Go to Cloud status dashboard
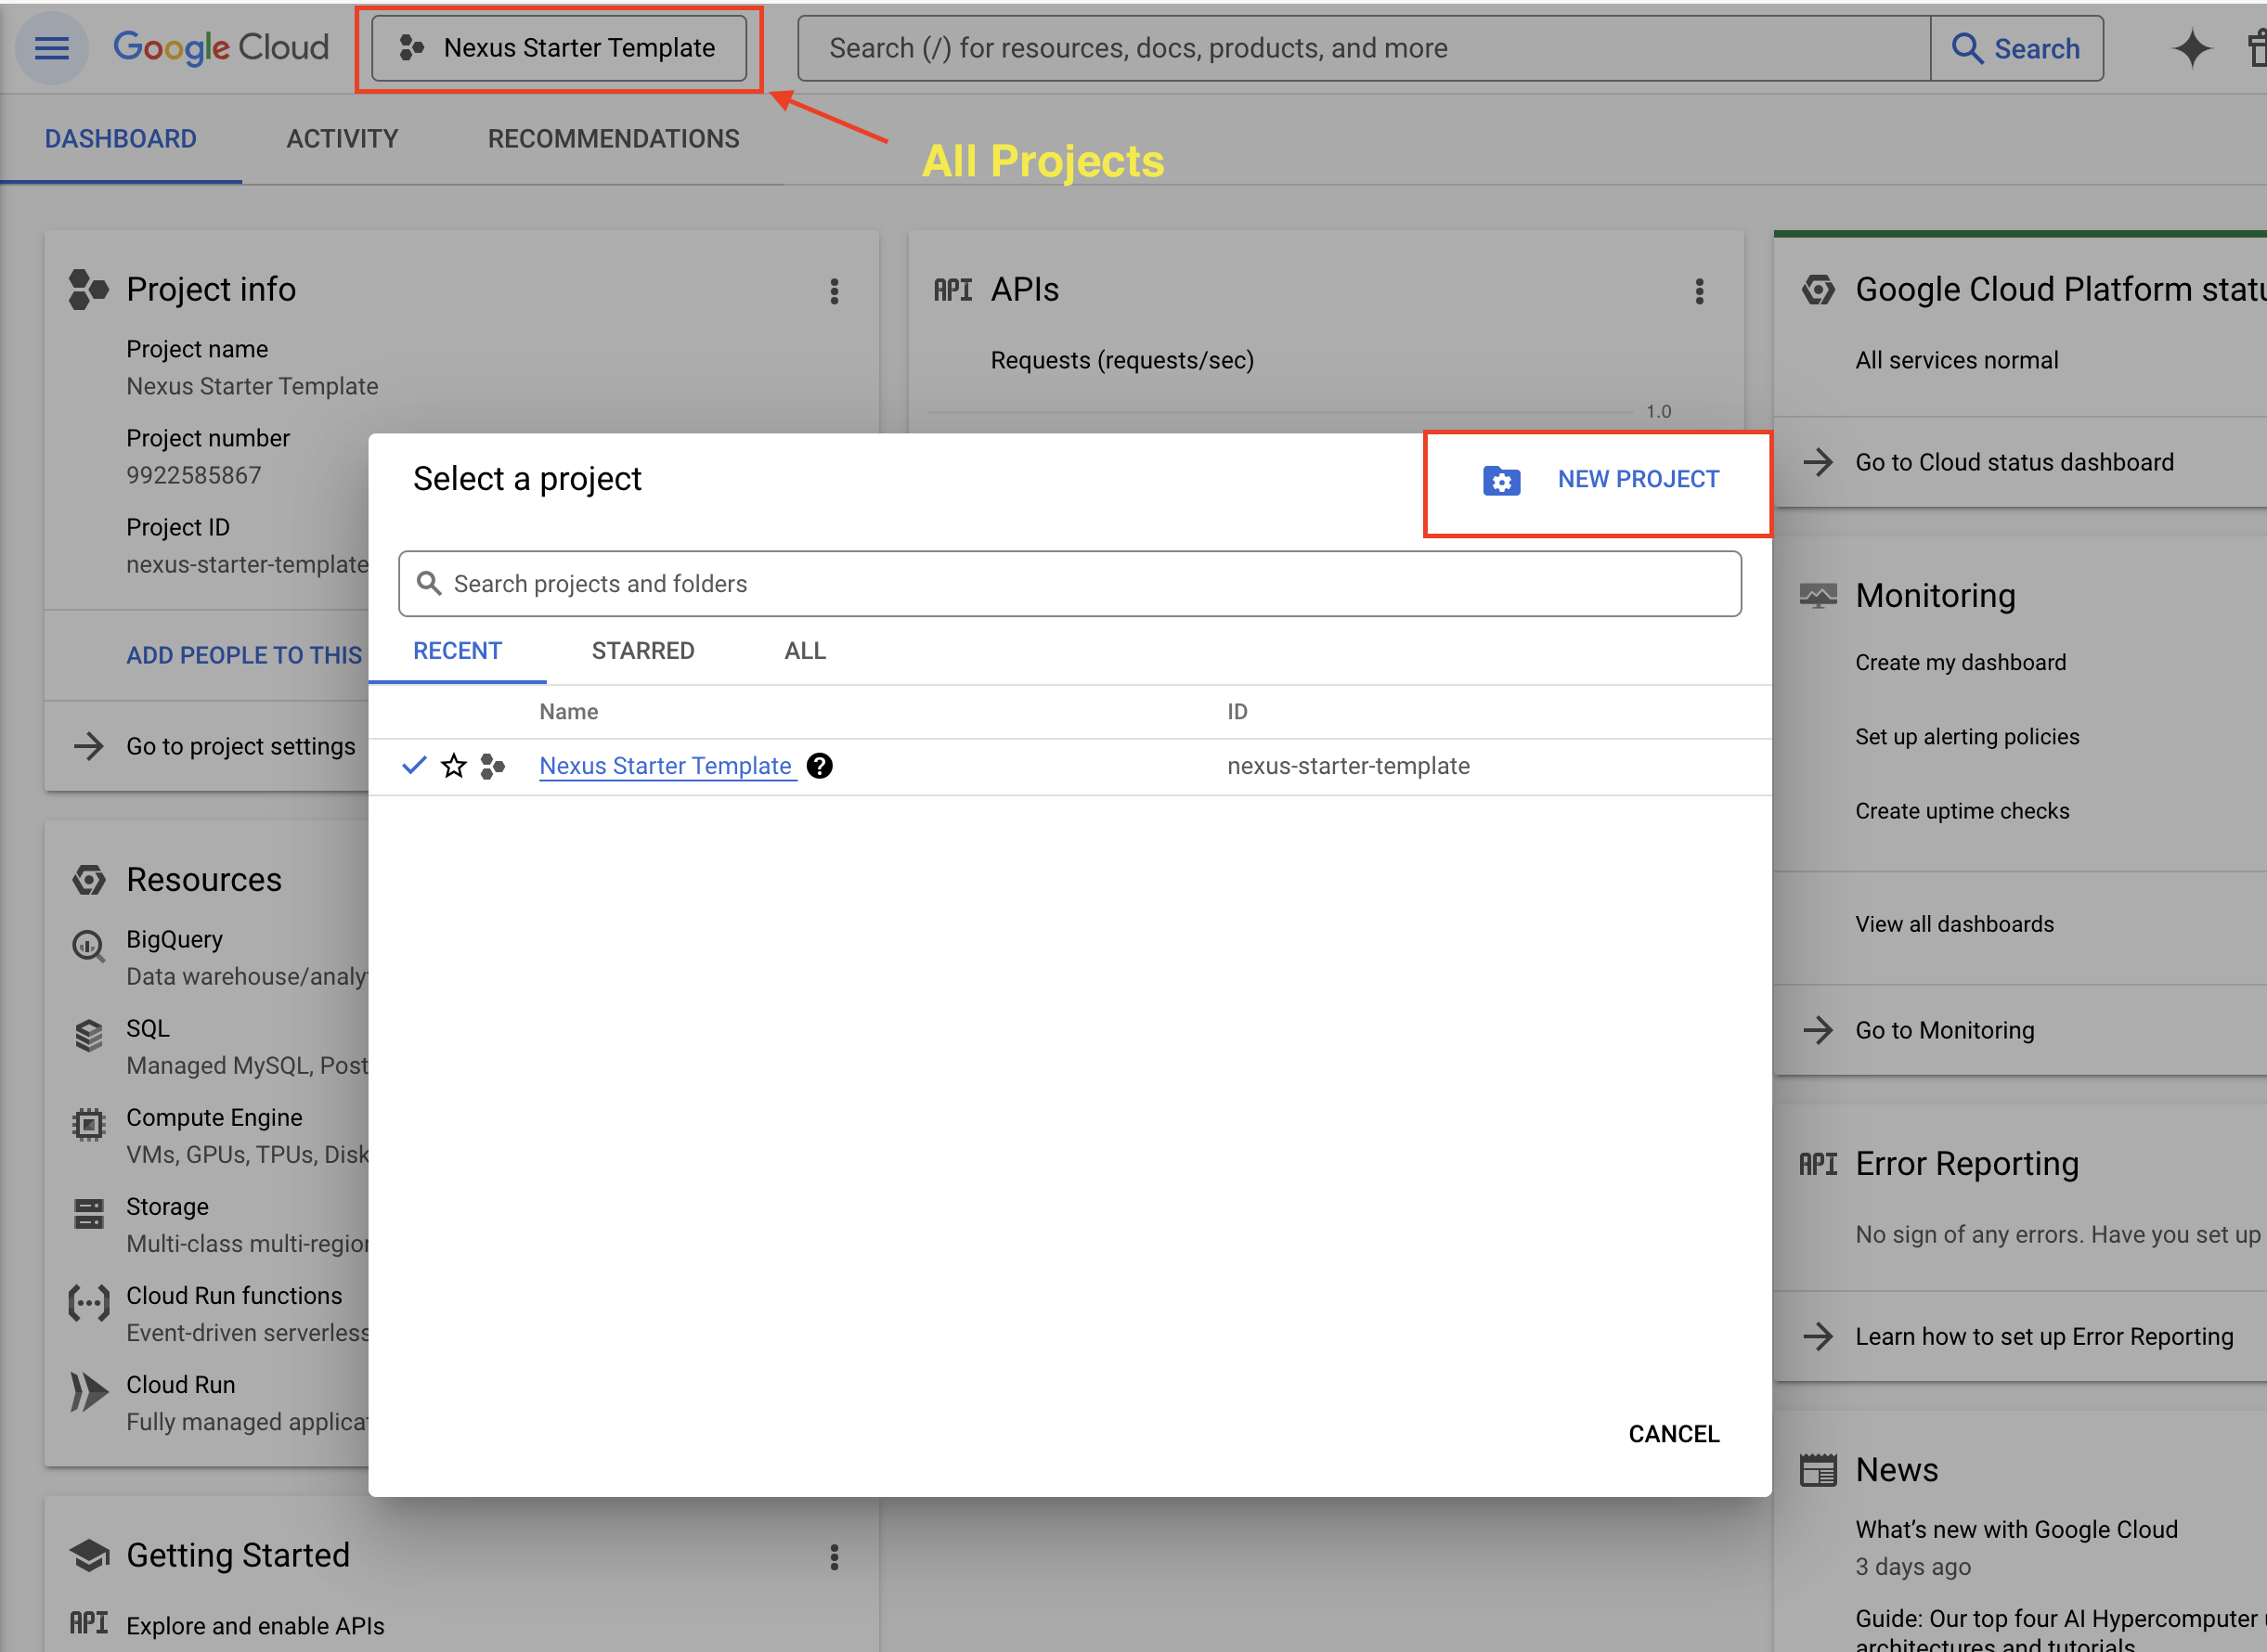Viewport: 2267px width, 1652px height. tap(2014, 462)
